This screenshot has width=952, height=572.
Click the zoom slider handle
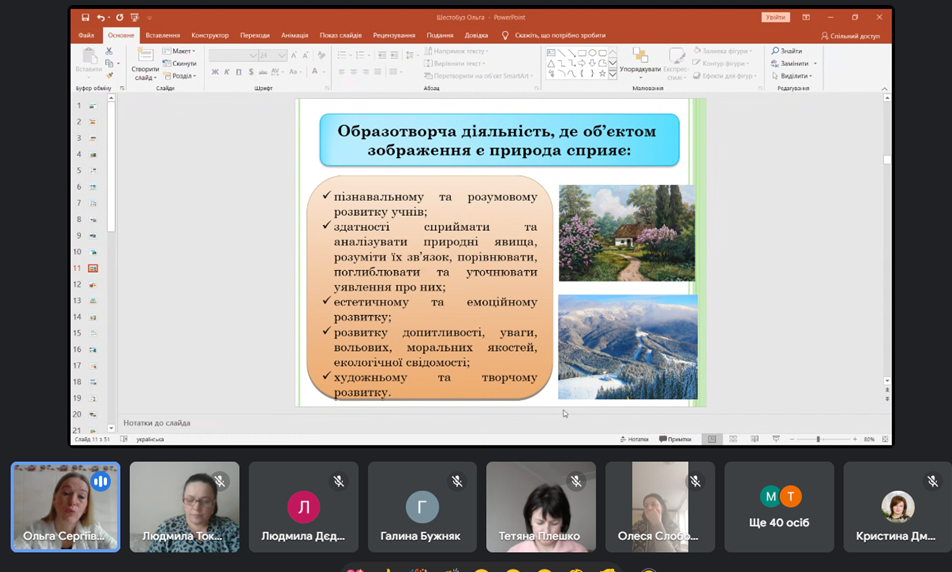pyautogui.click(x=818, y=439)
